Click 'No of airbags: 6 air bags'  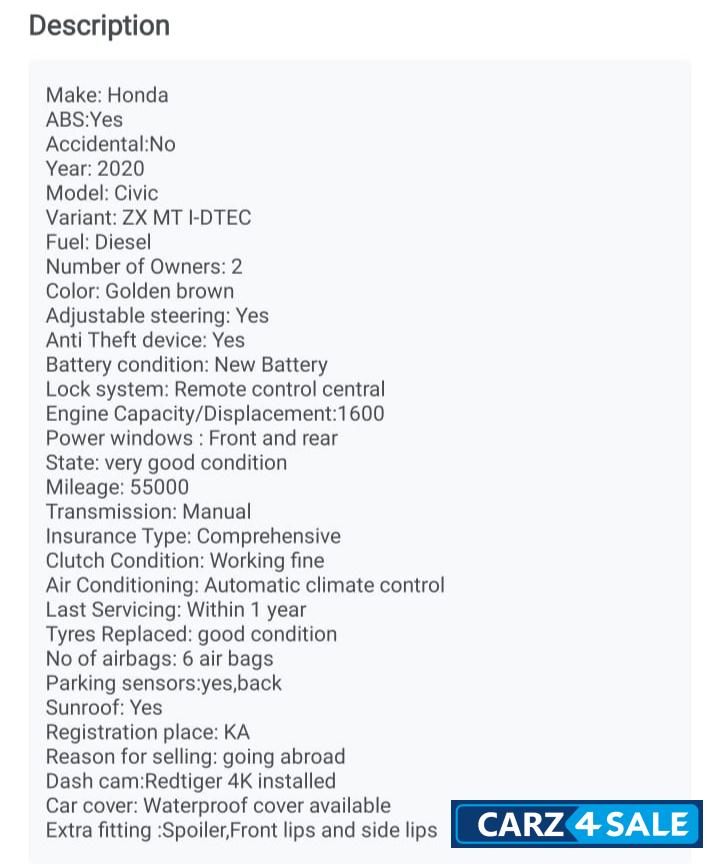(159, 659)
